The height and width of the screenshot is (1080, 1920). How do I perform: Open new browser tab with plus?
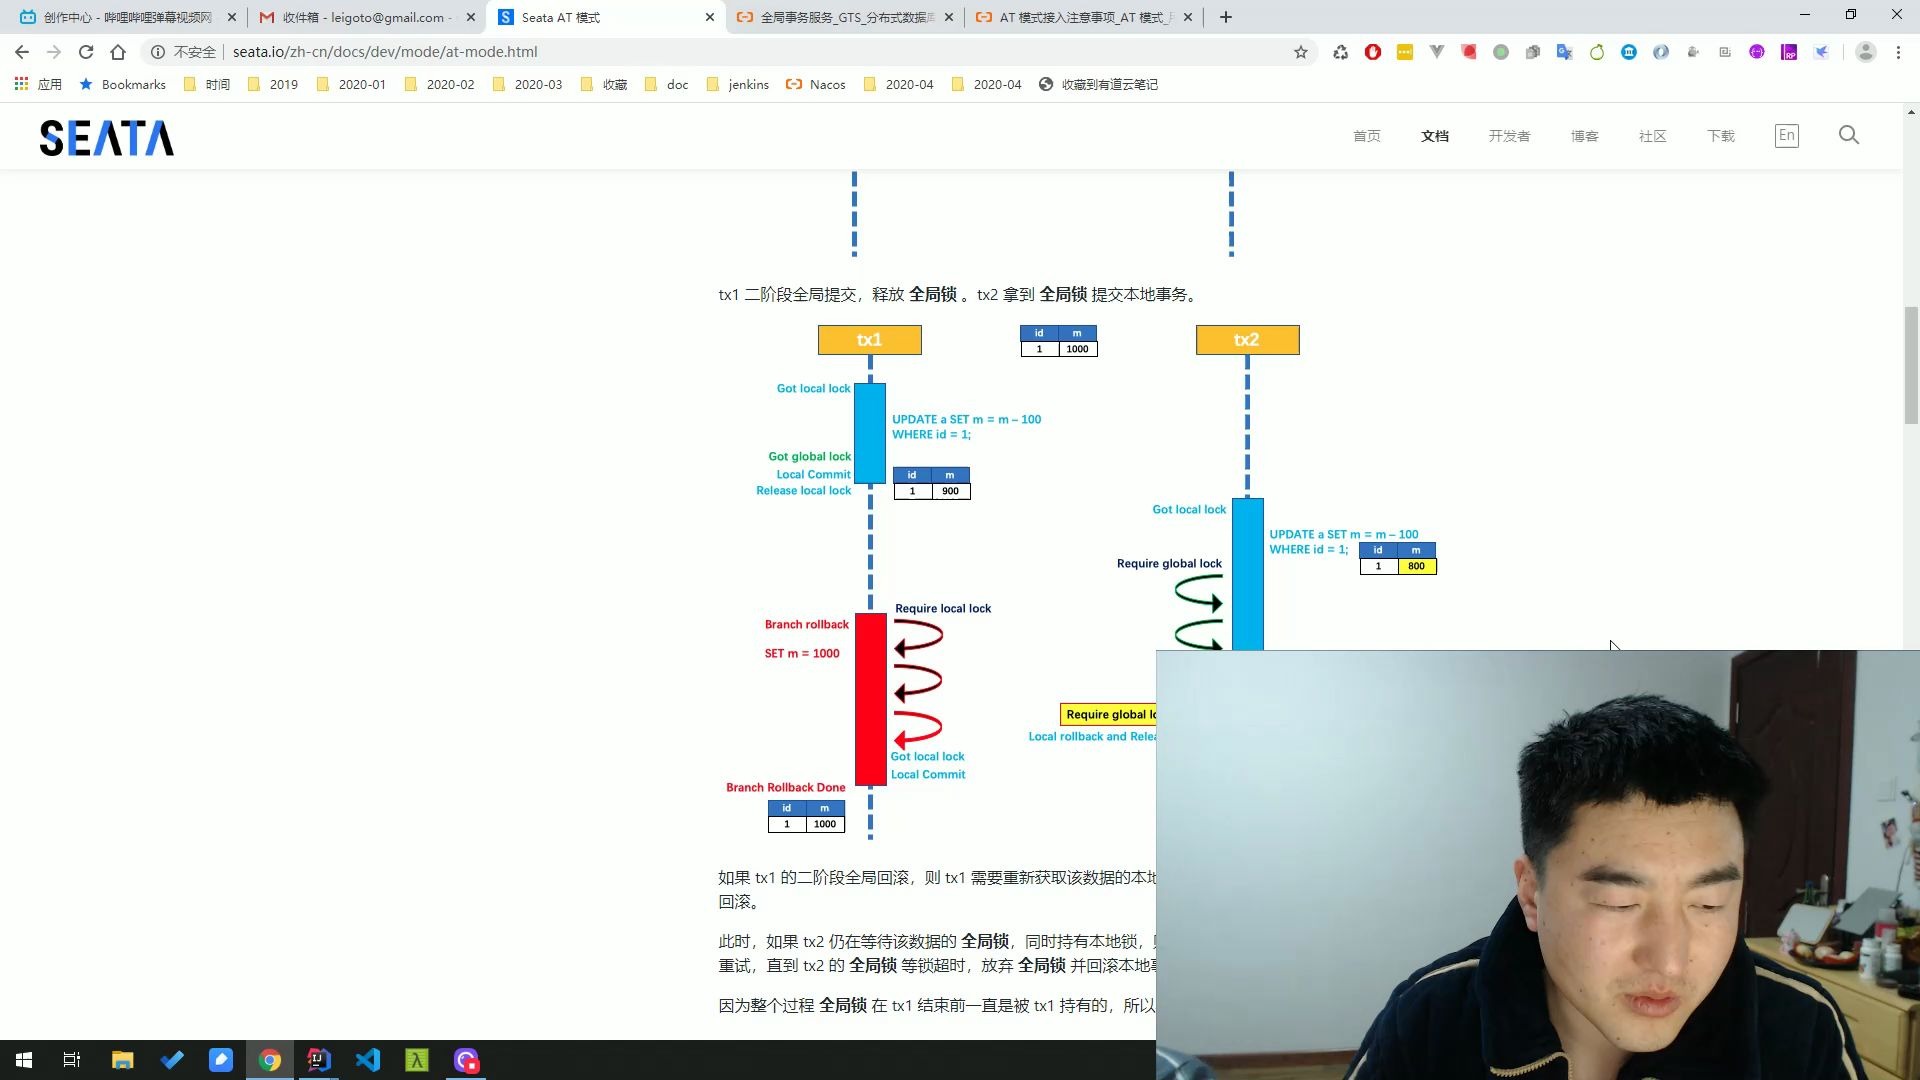1225,17
